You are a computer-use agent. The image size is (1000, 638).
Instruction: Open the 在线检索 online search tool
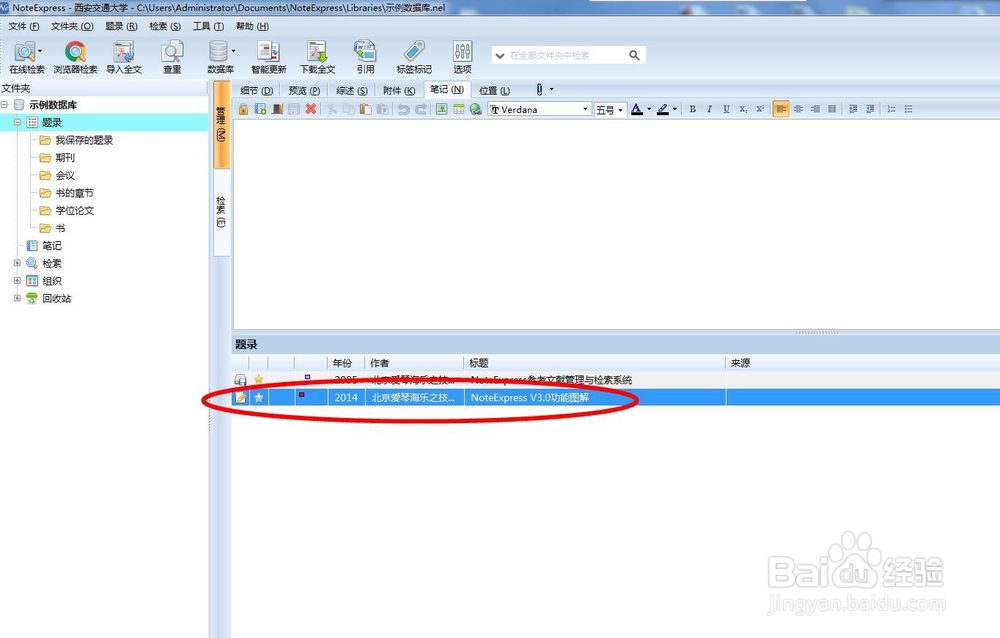[x=26, y=56]
